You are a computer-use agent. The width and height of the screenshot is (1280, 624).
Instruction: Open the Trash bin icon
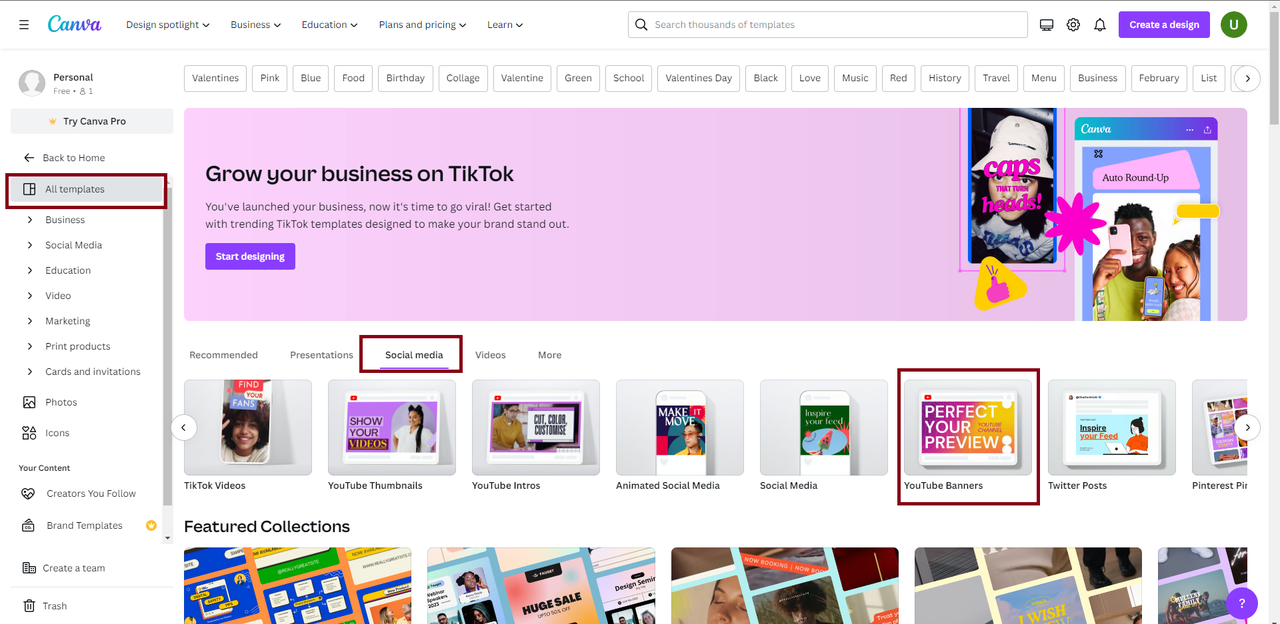[29, 606]
